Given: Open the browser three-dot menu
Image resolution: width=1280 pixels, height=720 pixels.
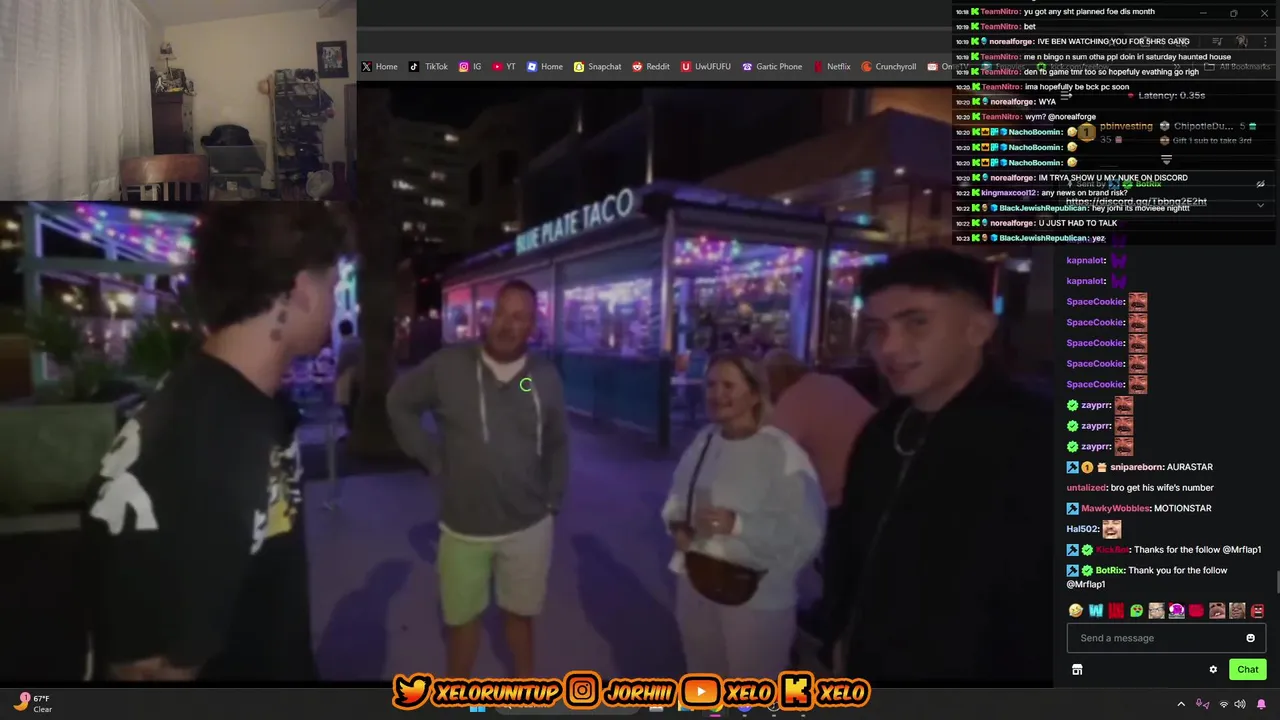Looking at the screenshot, I should pyautogui.click(x=1265, y=42).
